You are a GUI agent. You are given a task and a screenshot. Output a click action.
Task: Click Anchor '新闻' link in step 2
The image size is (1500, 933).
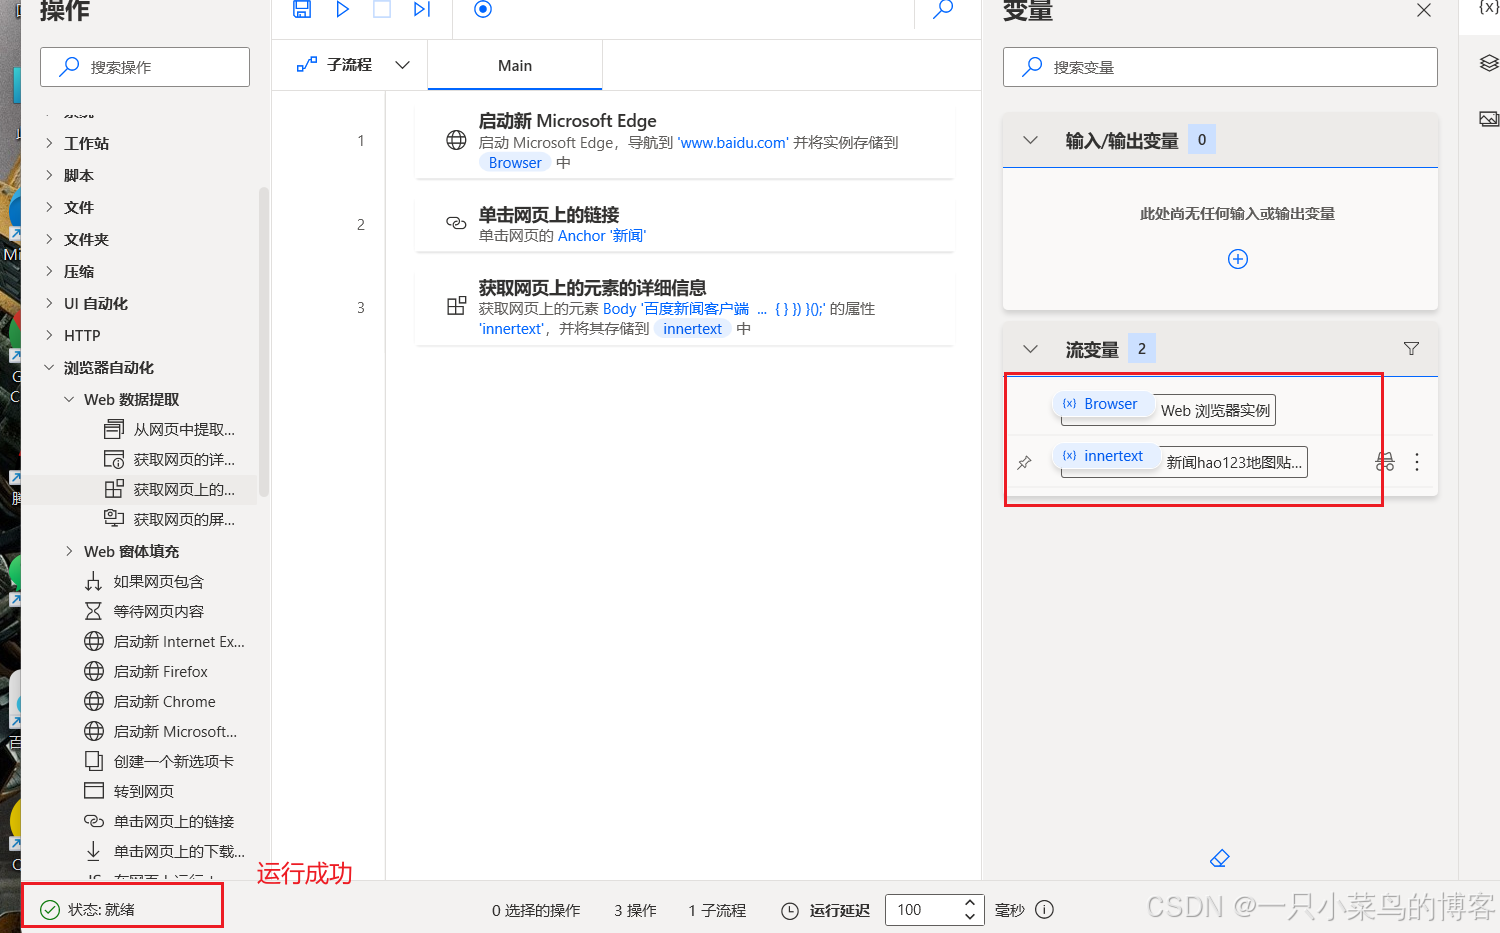tap(602, 236)
